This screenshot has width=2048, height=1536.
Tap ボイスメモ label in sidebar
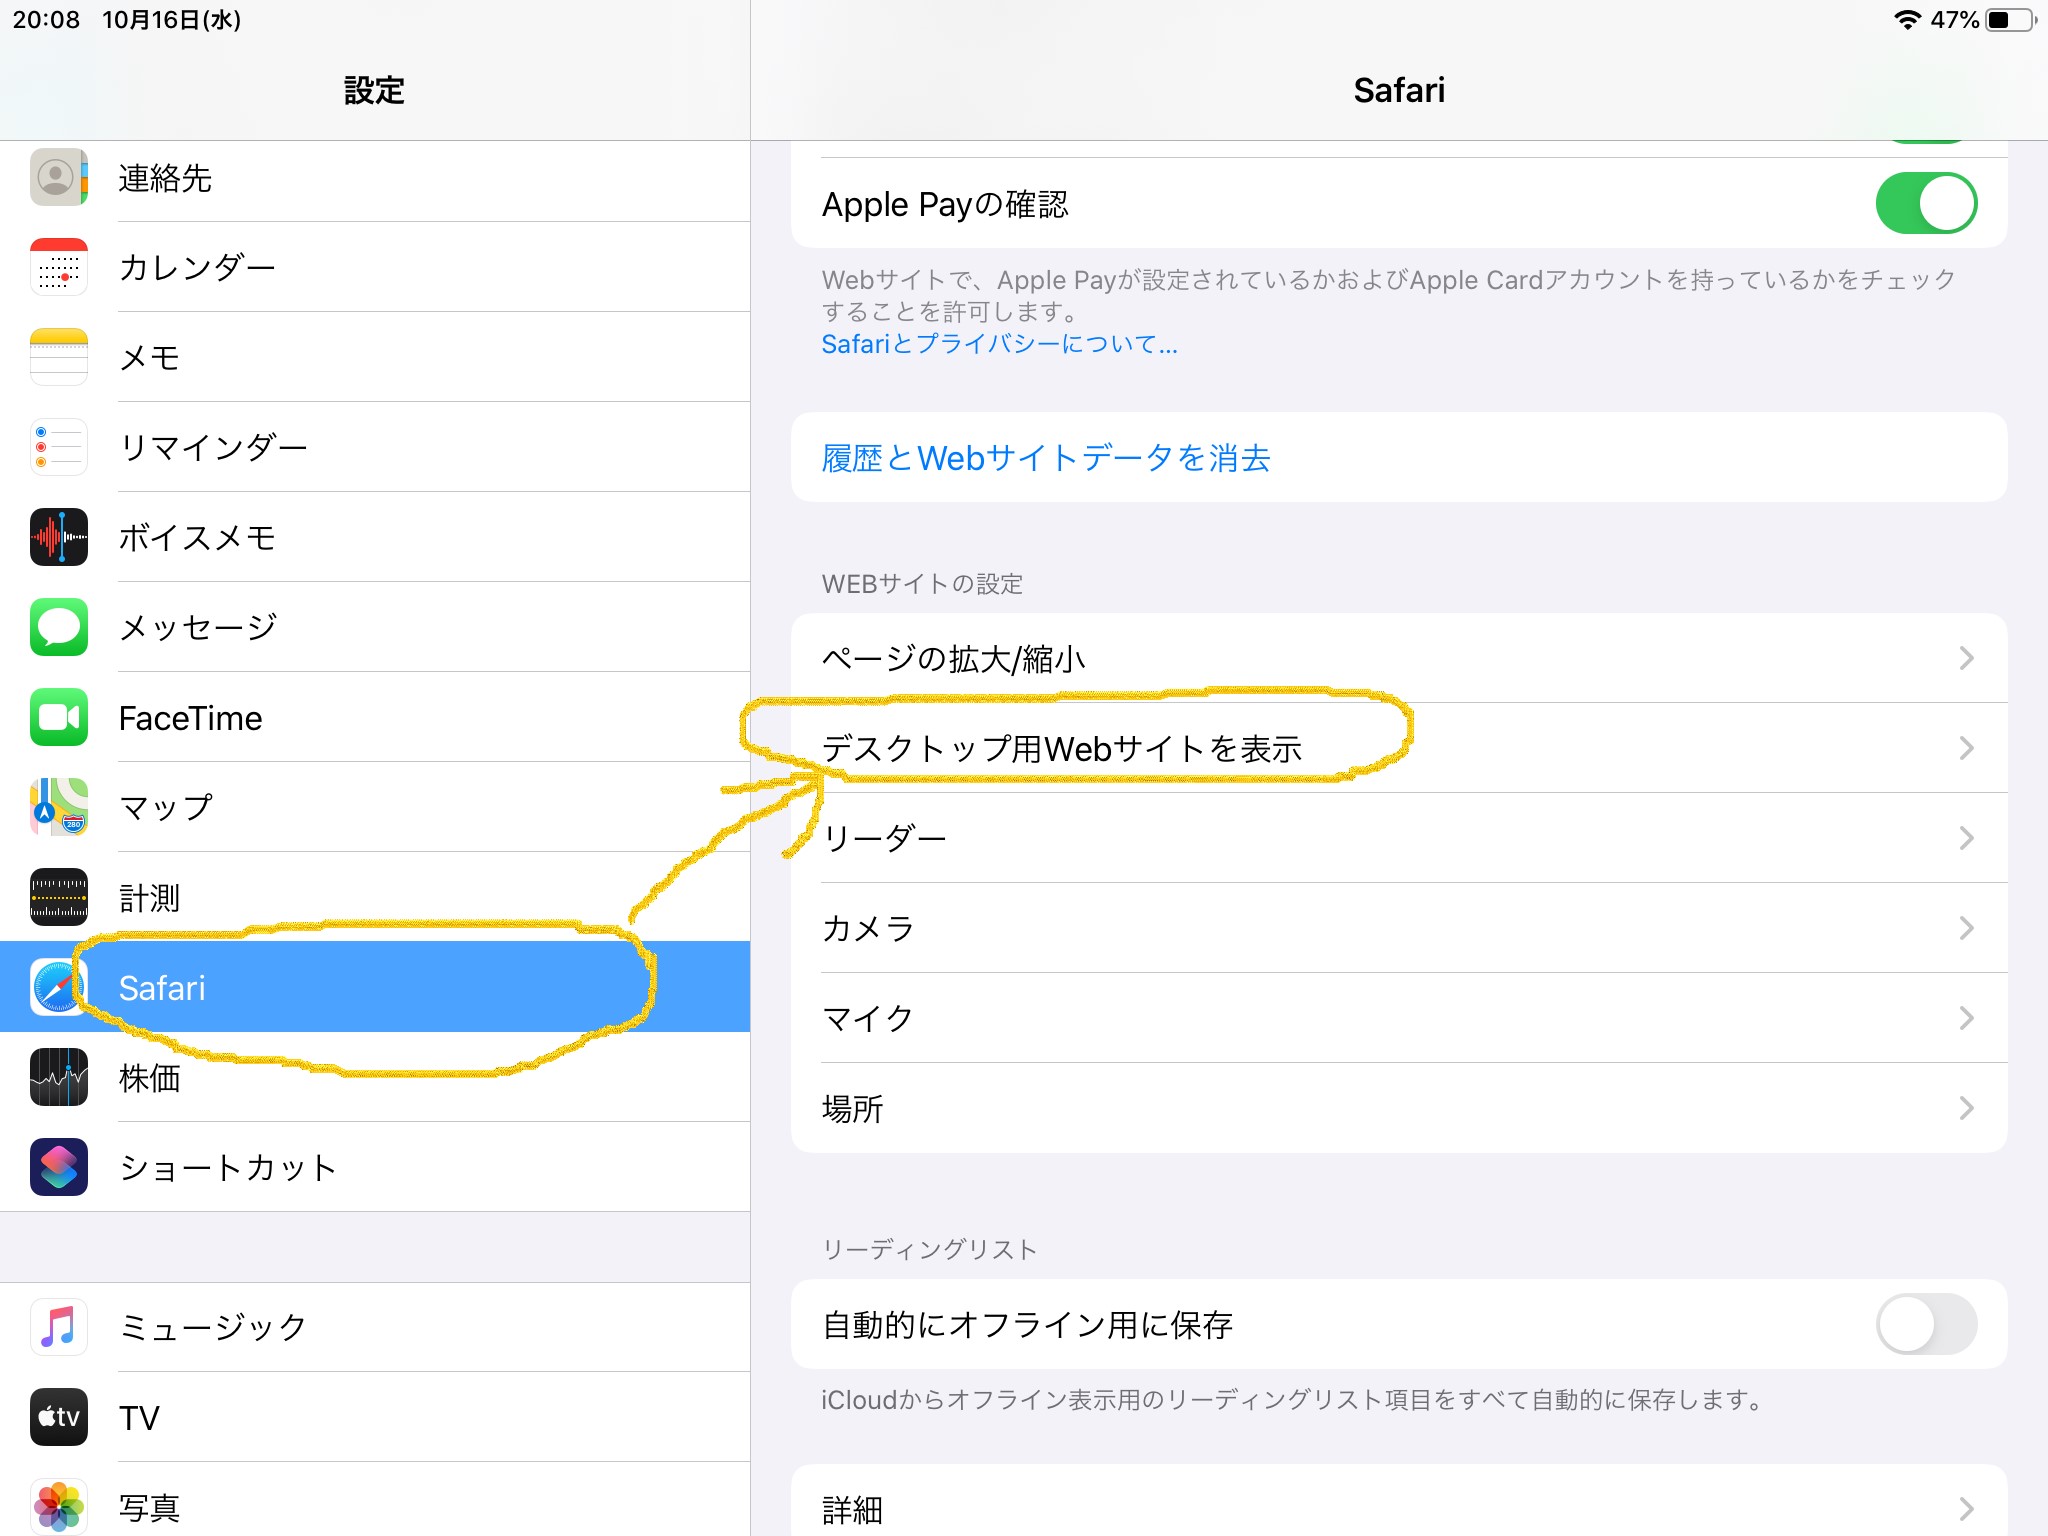point(197,537)
